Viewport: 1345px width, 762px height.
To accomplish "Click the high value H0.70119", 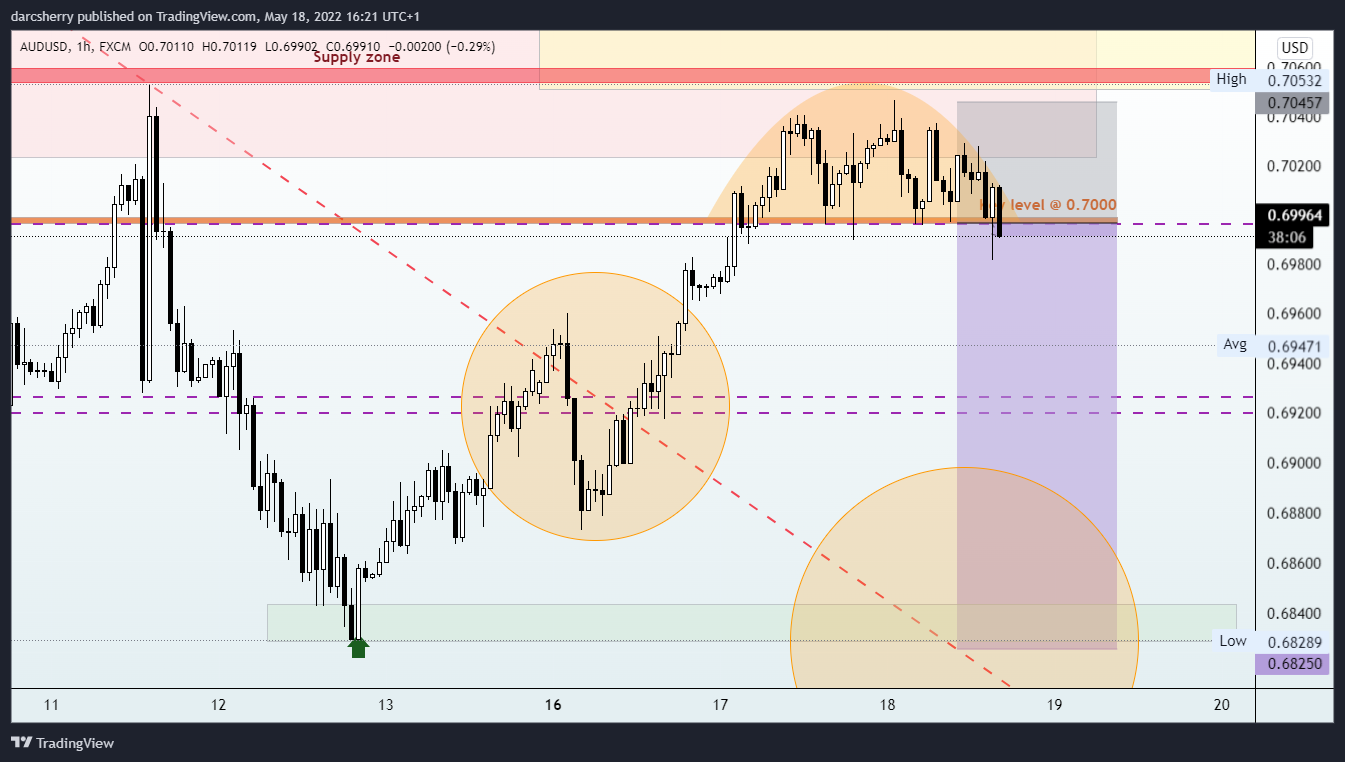I will (x=229, y=46).
